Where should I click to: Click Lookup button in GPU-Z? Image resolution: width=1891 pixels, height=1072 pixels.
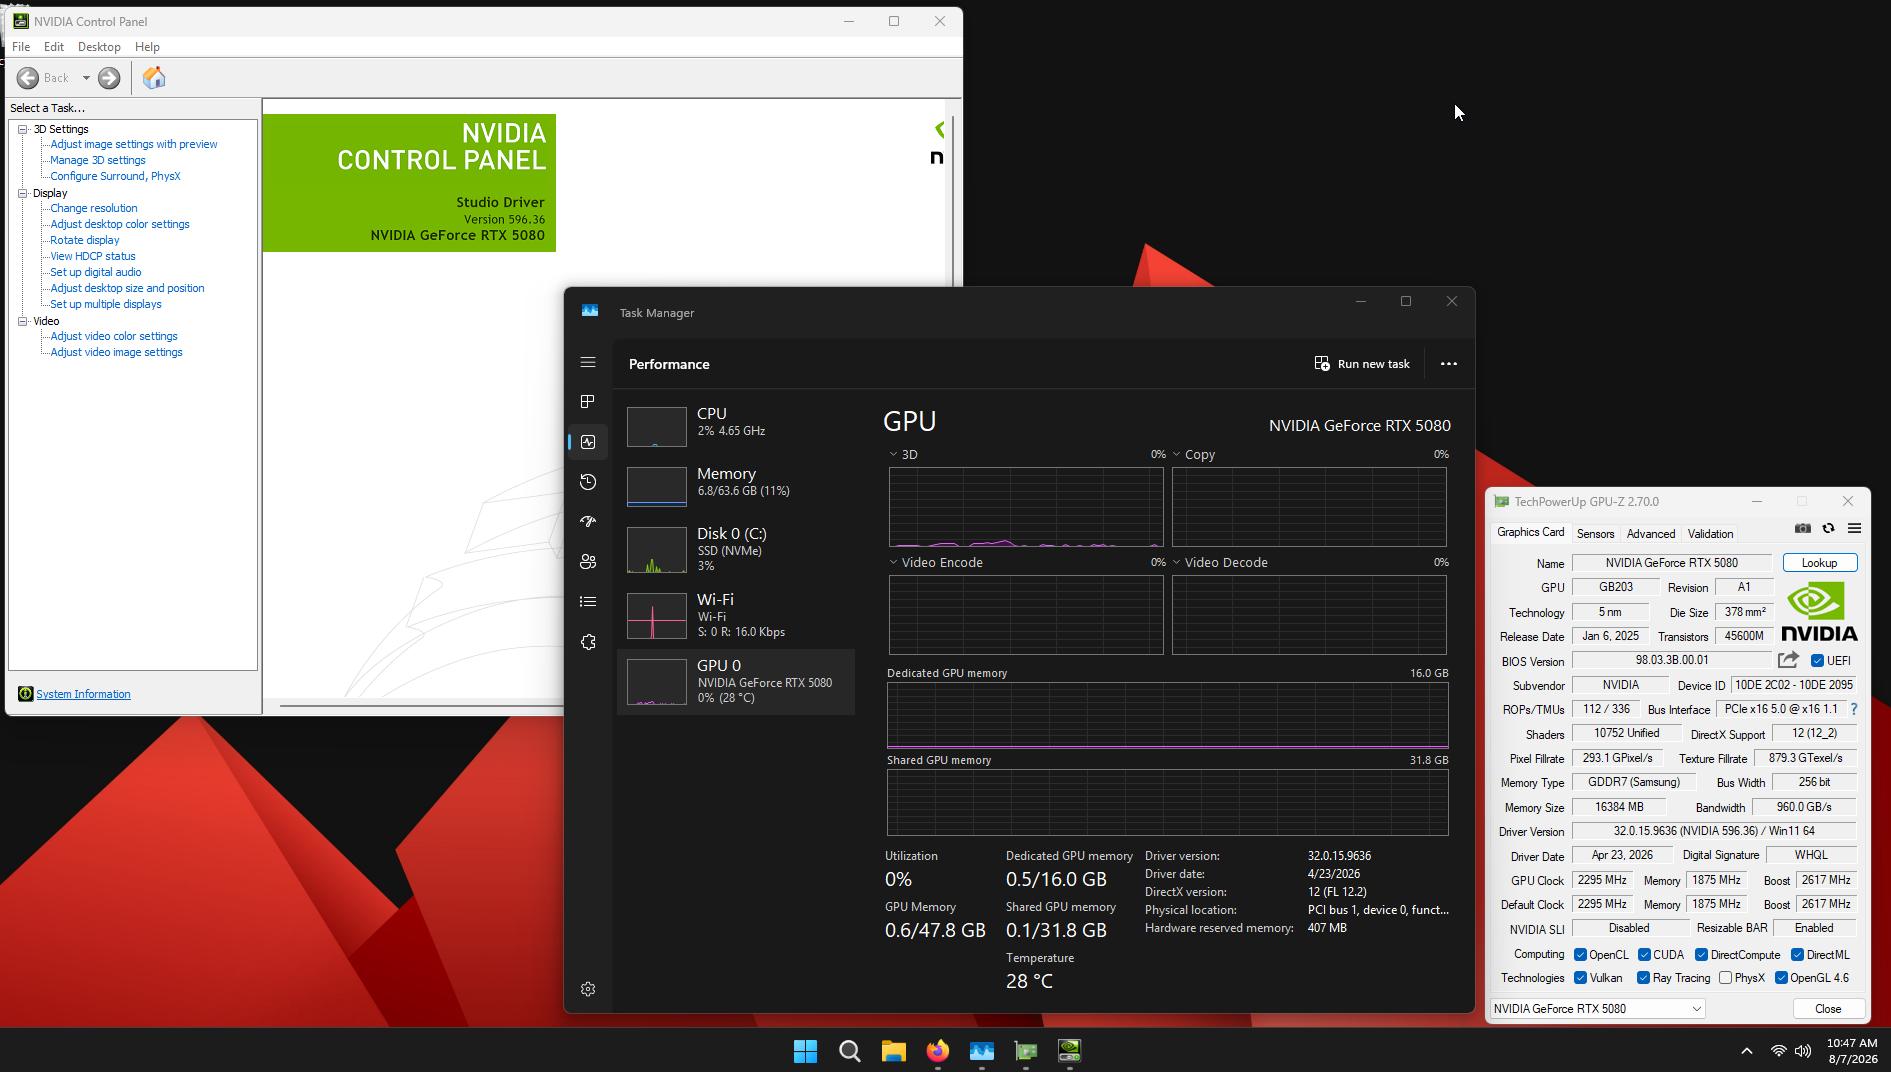[1819, 563]
